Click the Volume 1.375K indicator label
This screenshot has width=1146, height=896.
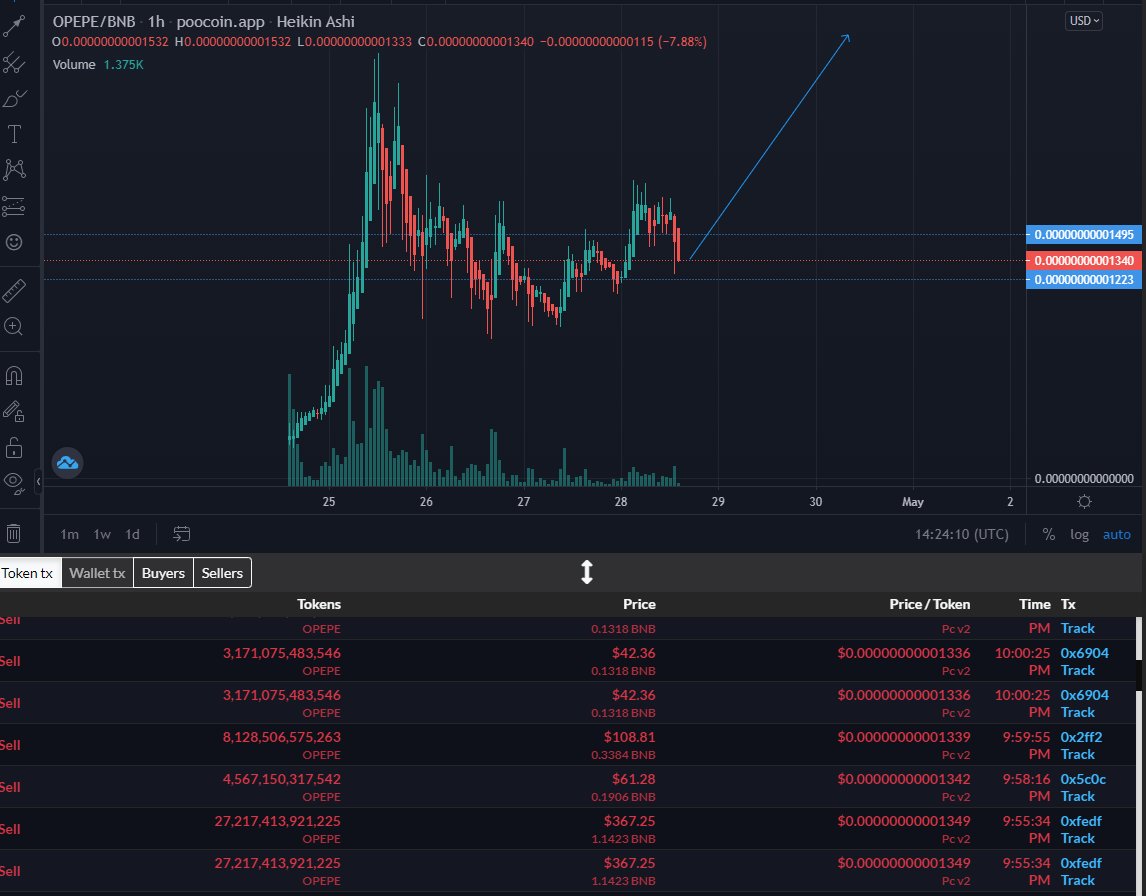coord(98,64)
